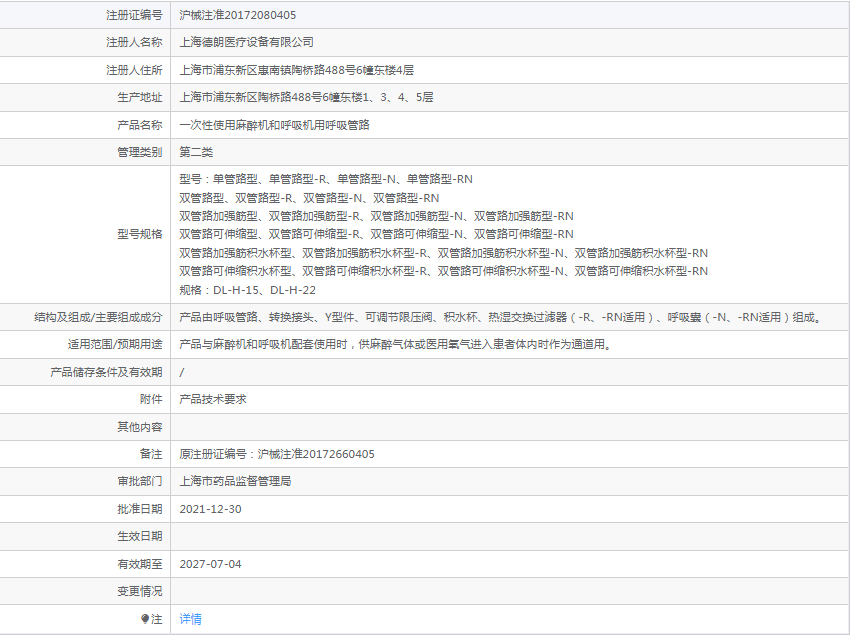Click the 产品技术要求 attachment text
The image size is (857, 641).
[x=213, y=399]
